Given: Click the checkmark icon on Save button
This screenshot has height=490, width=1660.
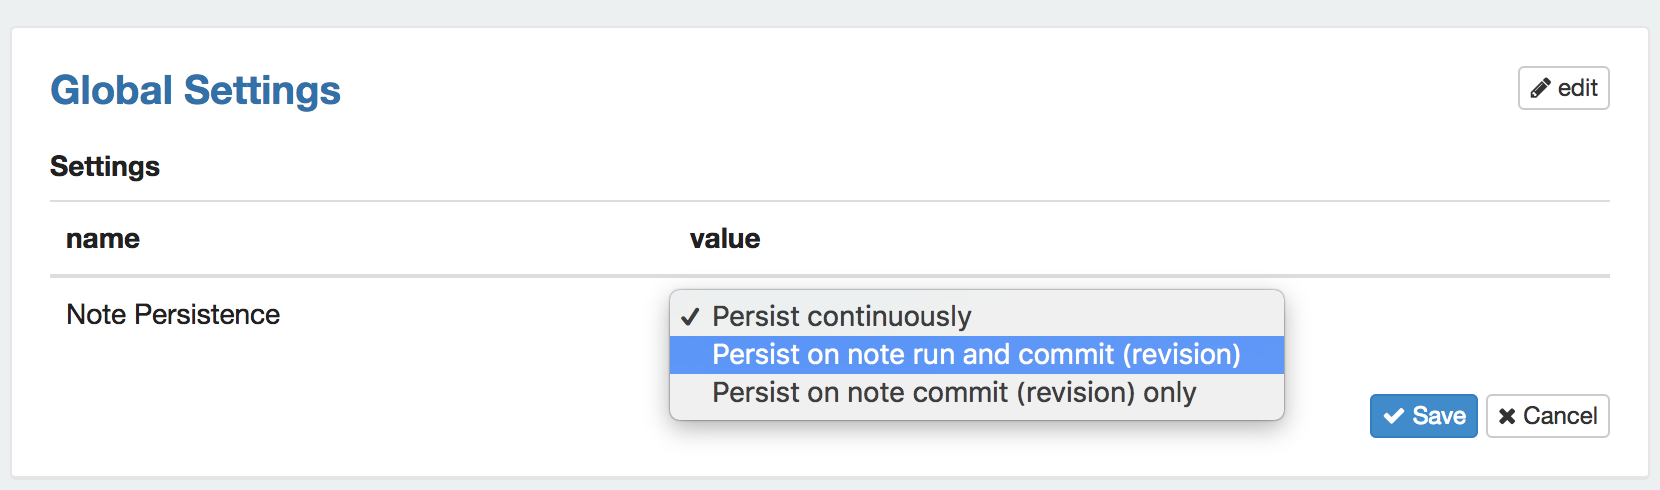Looking at the screenshot, I should pyautogui.click(x=1394, y=416).
